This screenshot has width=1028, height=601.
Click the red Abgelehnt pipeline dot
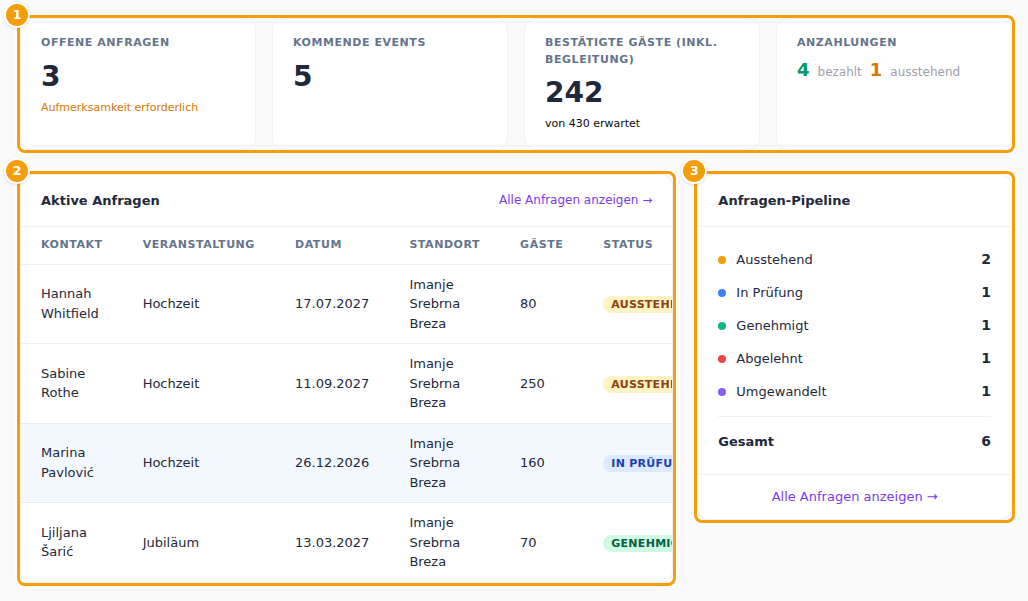point(722,359)
